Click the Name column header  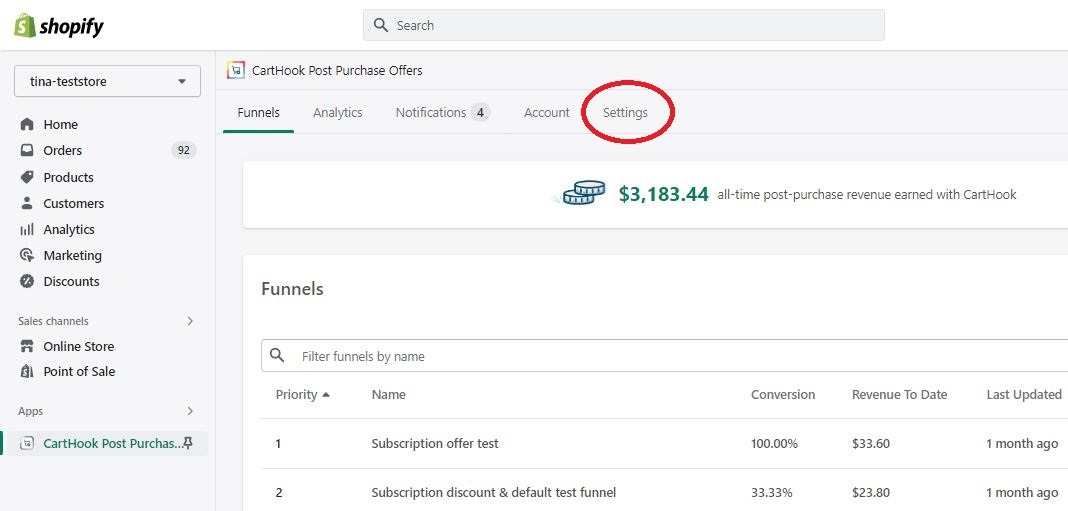388,394
